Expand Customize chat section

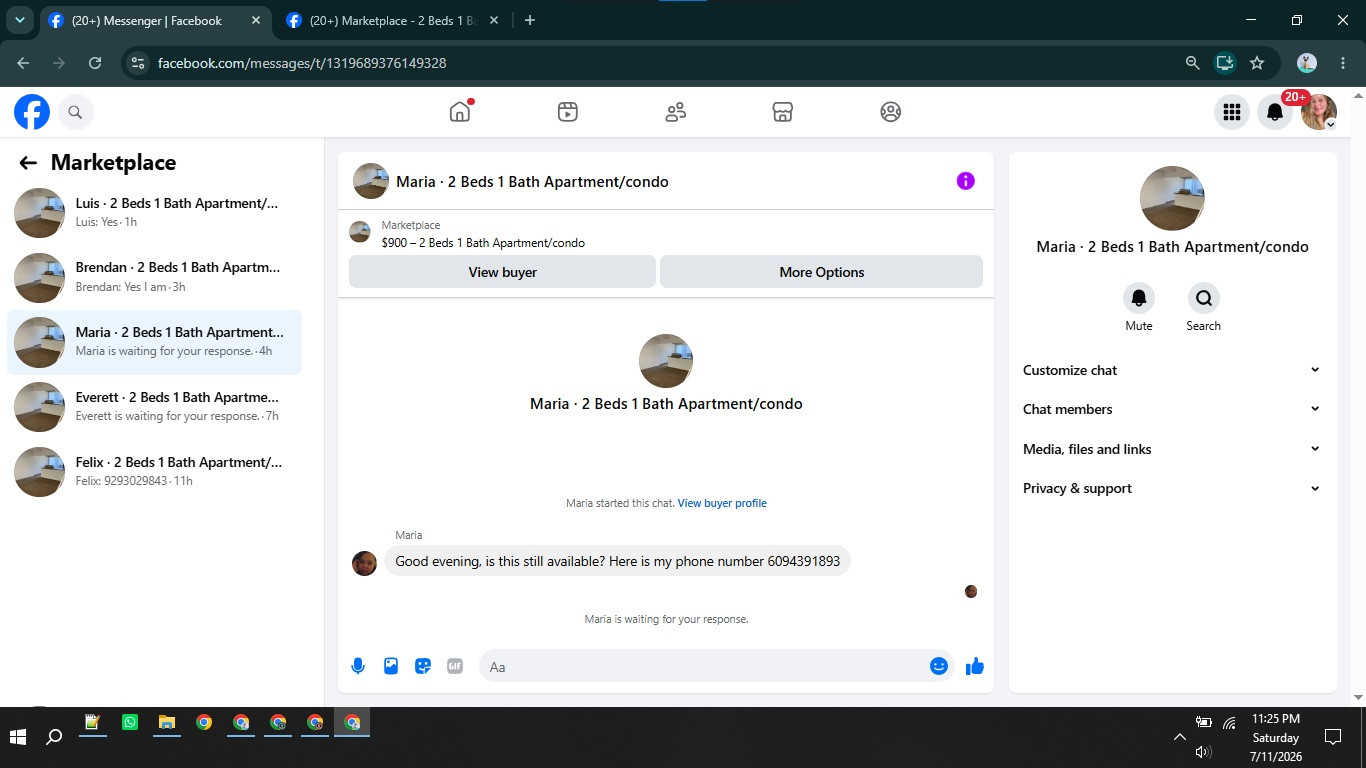click(x=1171, y=370)
